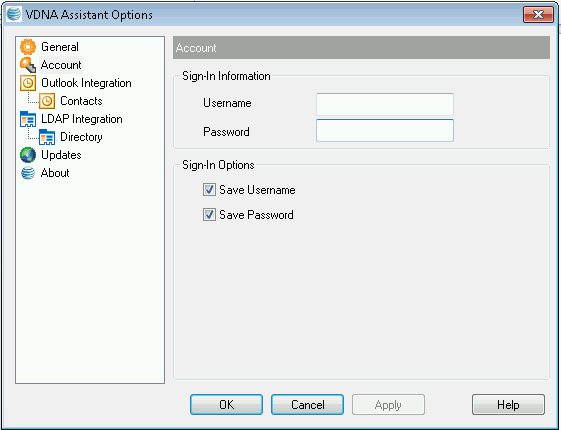Close the VDNA Assistant Options window
This screenshot has width=561, height=430.
(x=538, y=14)
